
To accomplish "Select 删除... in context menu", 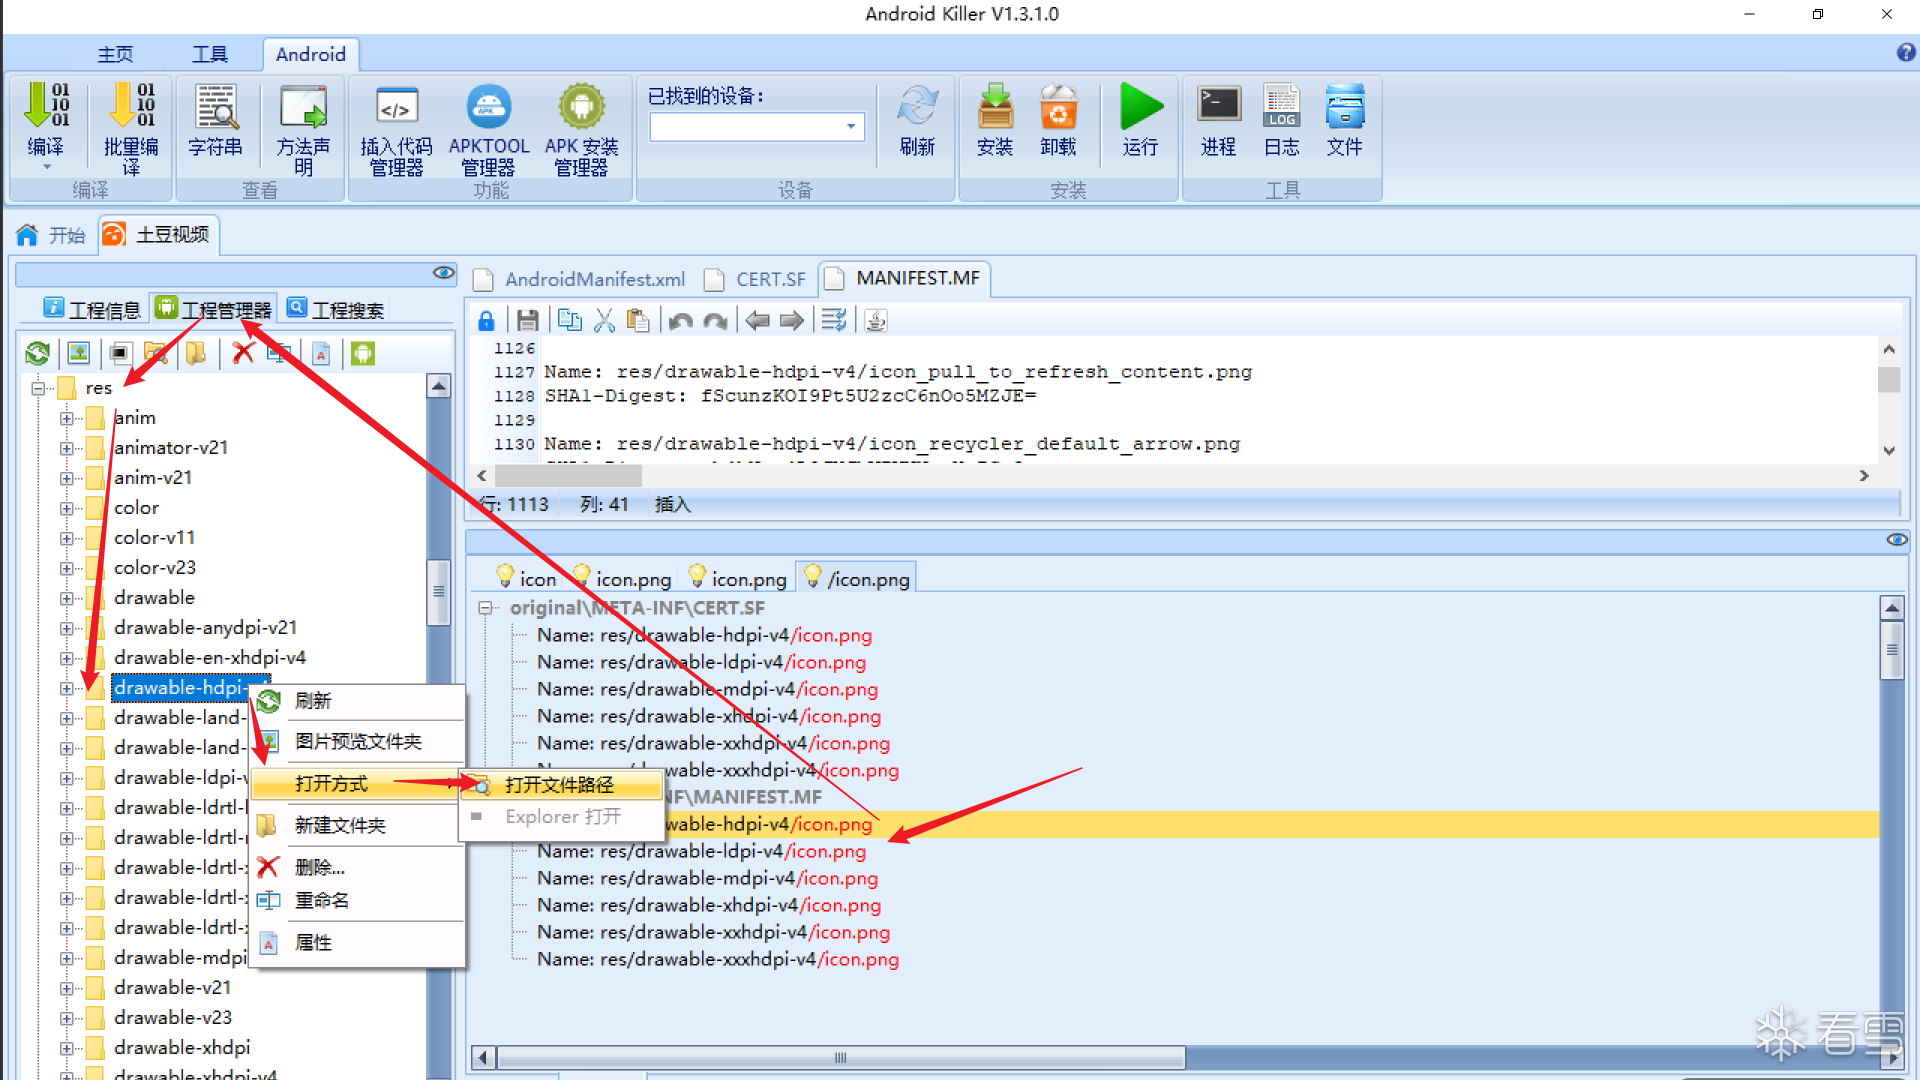I will pyautogui.click(x=358, y=867).
